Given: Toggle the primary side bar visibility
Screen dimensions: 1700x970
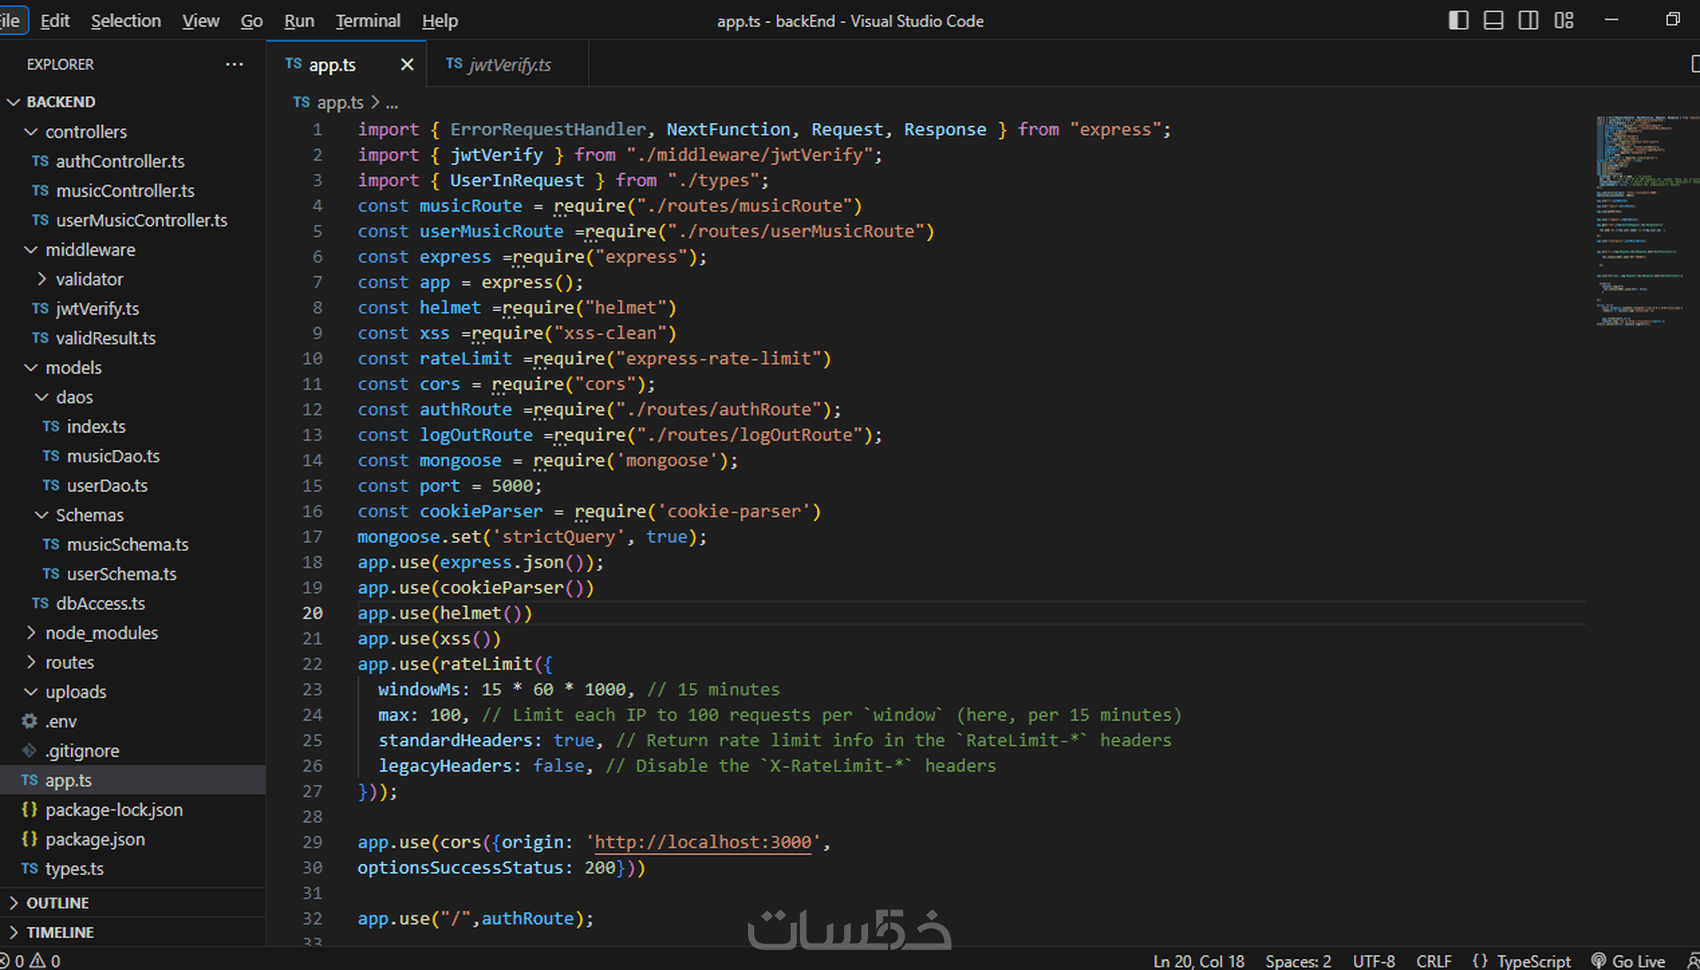Looking at the screenshot, I should pyautogui.click(x=1458, y=20).
